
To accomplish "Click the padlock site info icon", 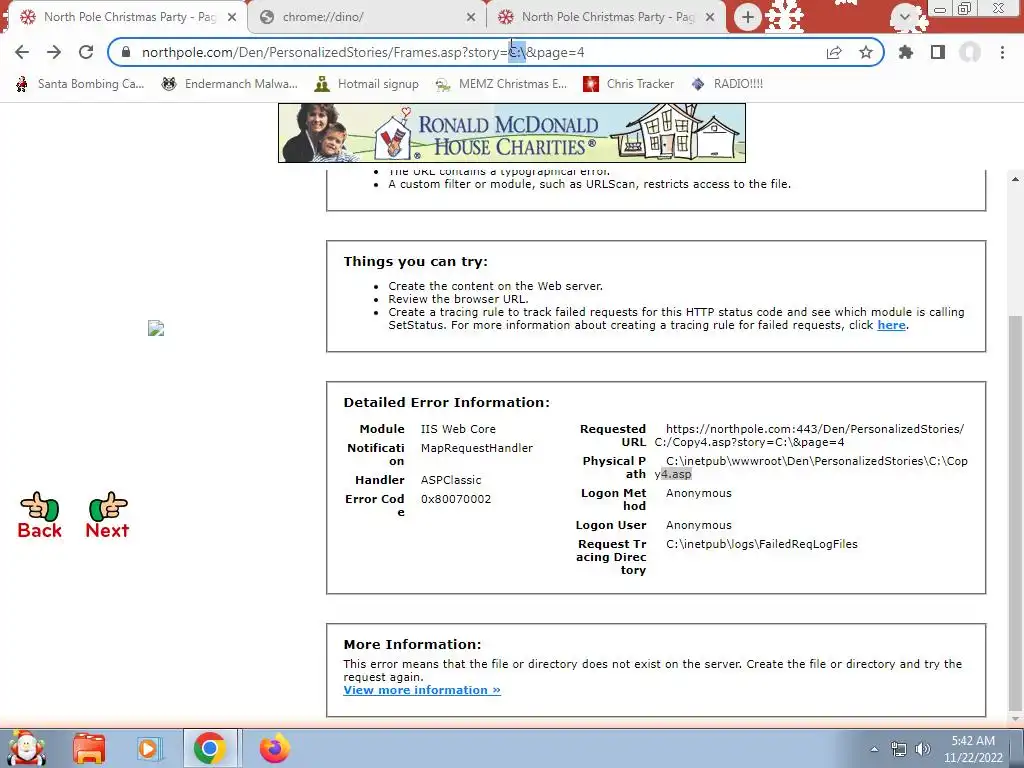I will click(x=125, y=52).
